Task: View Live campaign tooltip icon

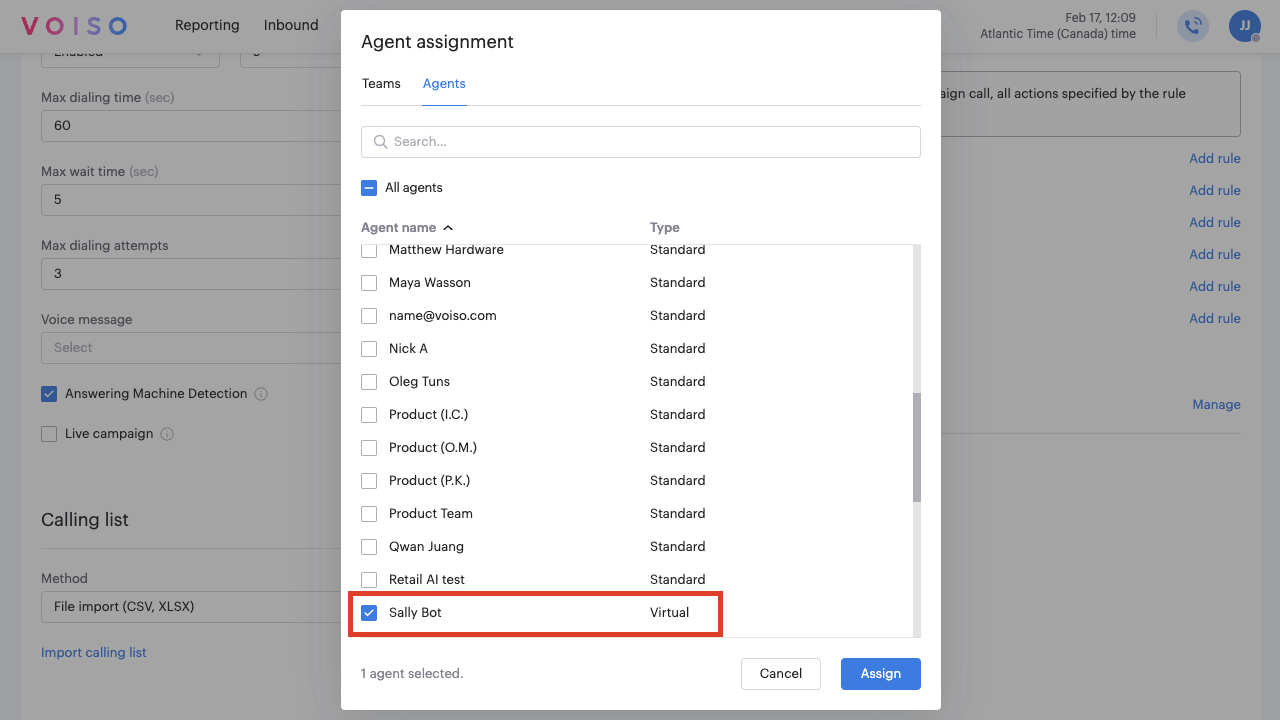Action: (x=168, y=433)
